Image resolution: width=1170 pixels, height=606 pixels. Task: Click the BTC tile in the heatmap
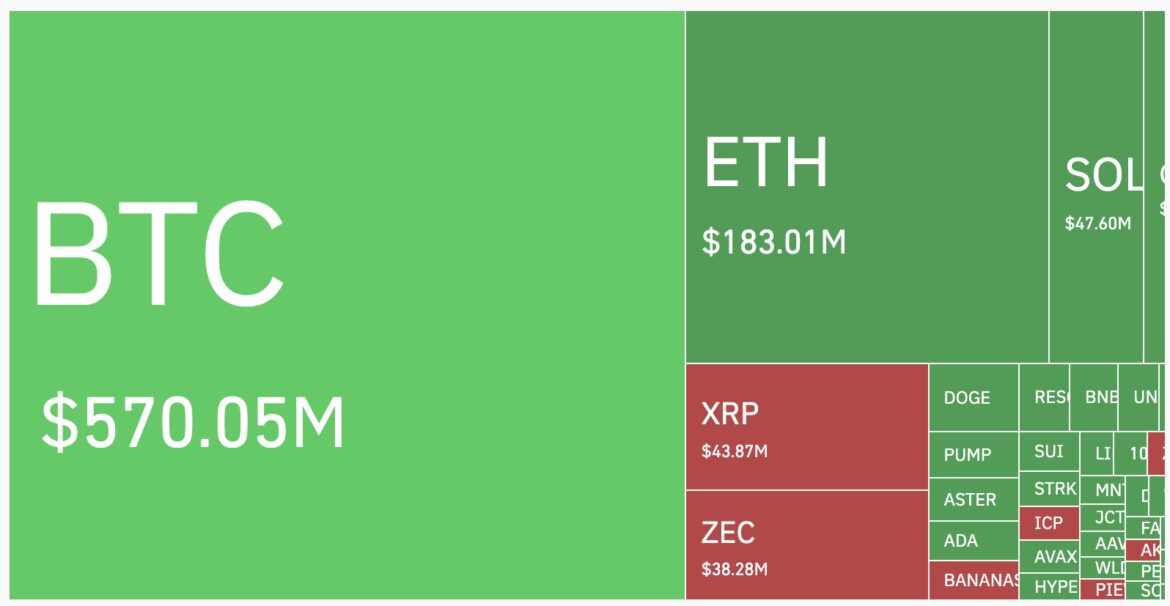(x=347, y=305)
